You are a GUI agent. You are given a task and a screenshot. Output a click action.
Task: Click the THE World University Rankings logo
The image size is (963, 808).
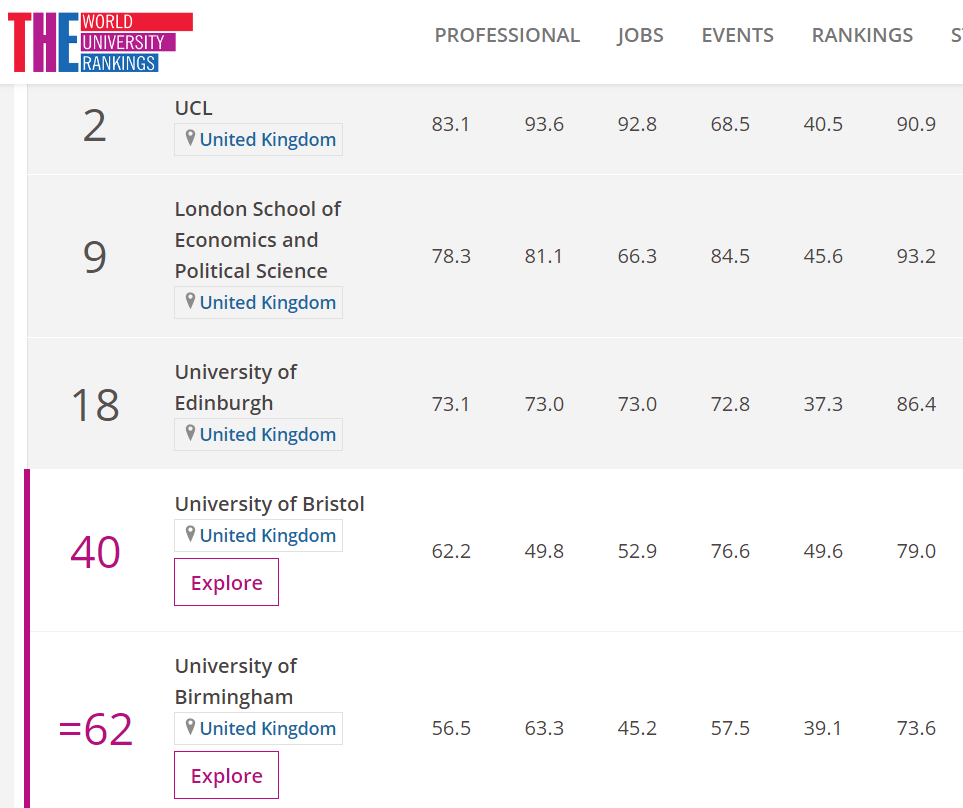click(100, 42)
